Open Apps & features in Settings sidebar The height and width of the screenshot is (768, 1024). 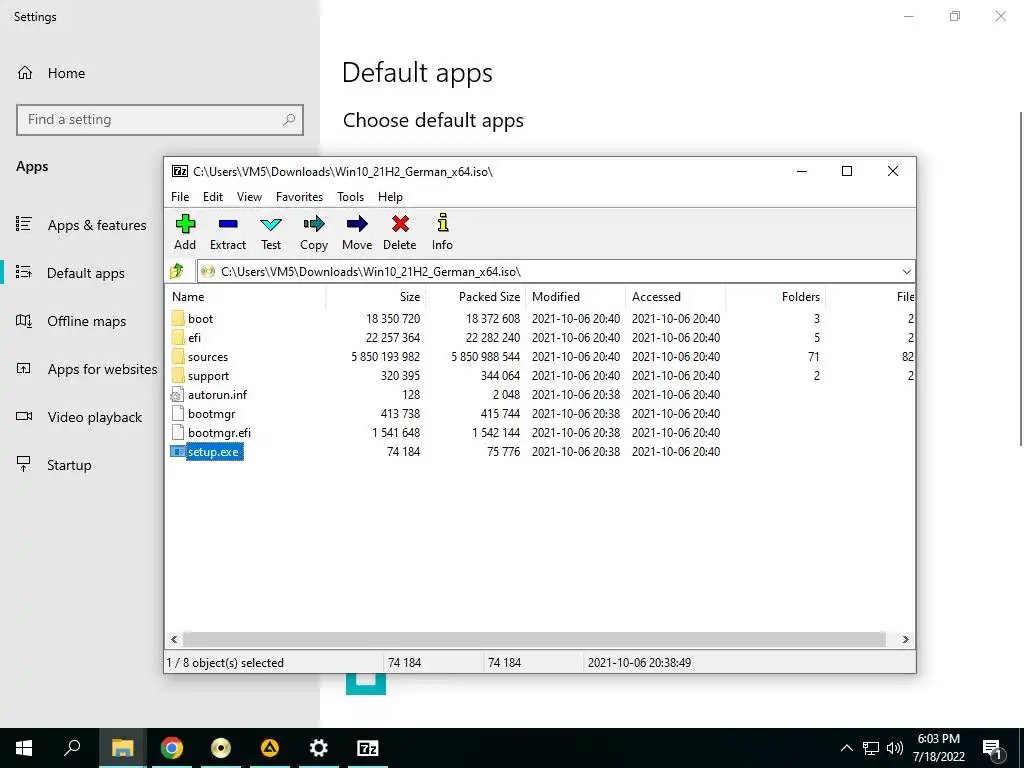(81, 225)
